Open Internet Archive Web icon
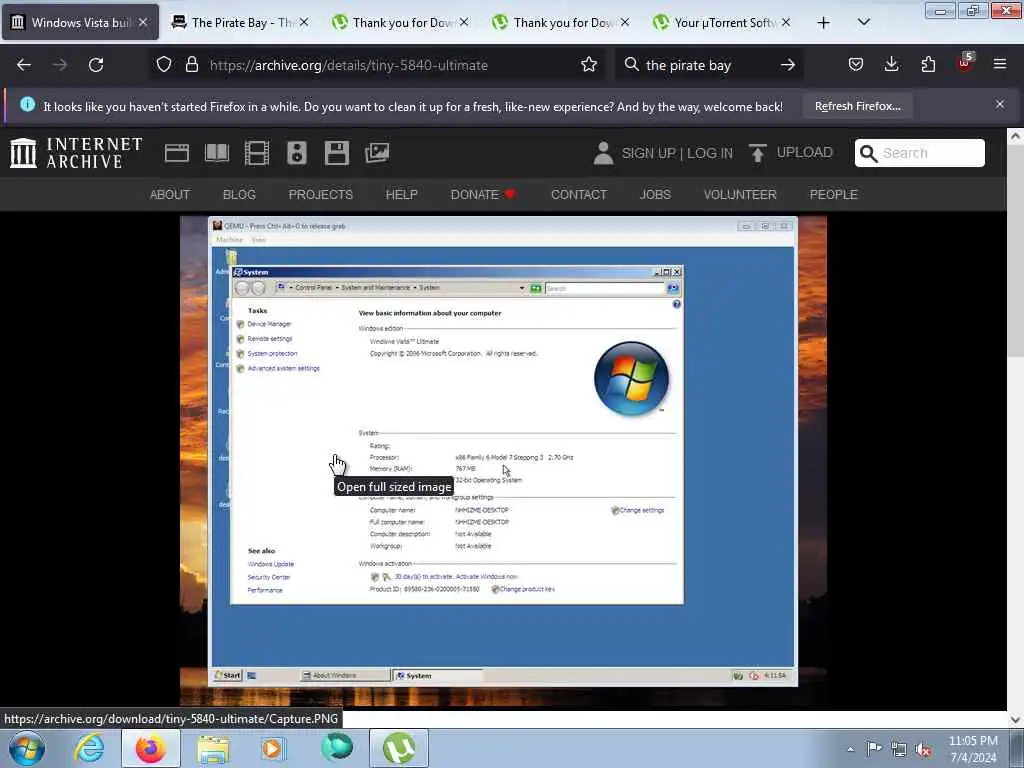 177,153
